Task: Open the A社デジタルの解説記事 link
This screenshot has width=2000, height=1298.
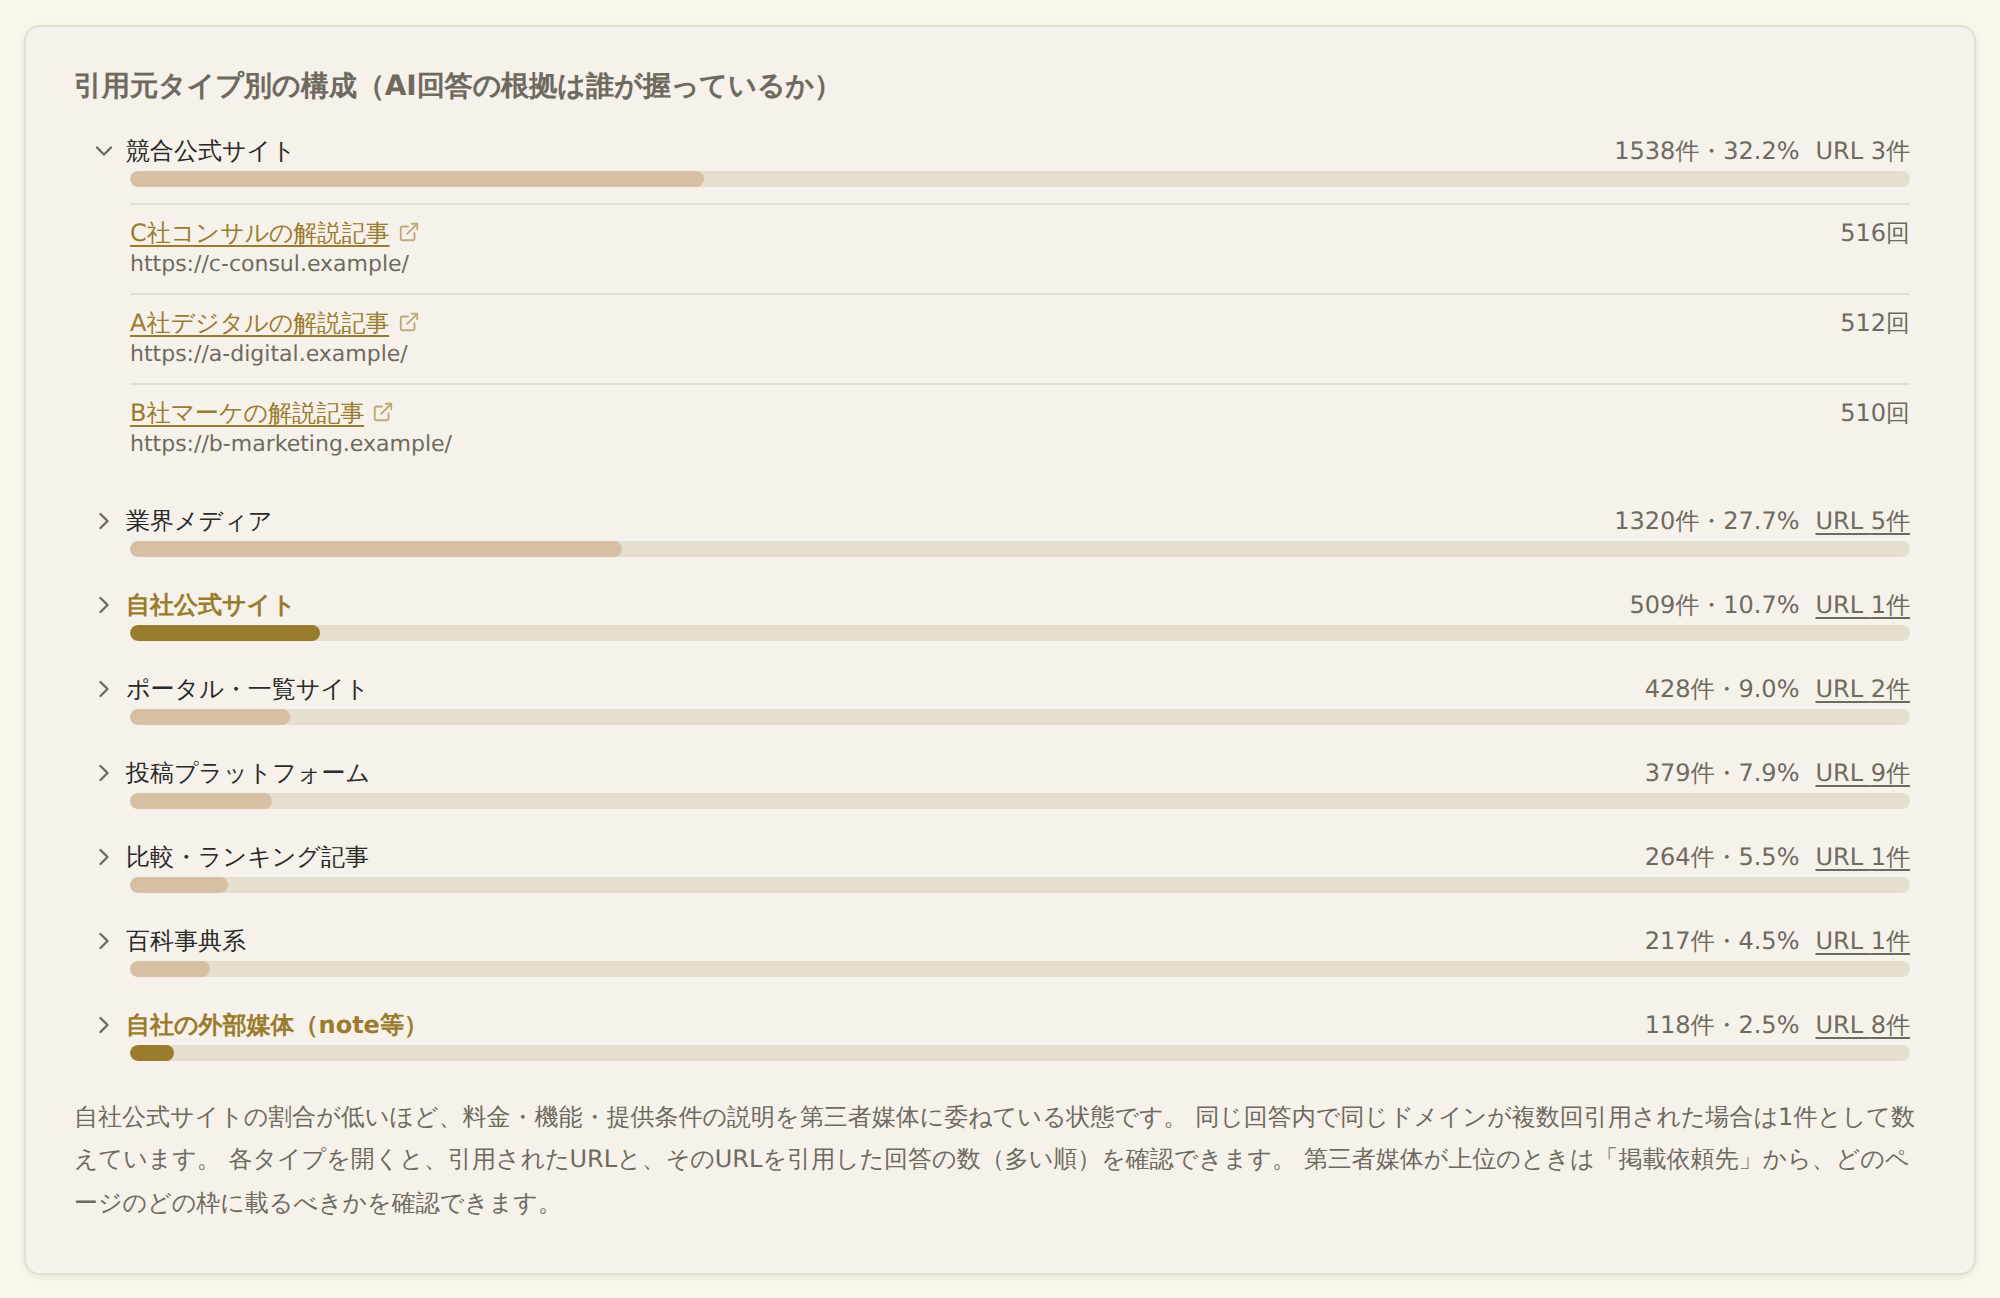Action: (259, 323)
